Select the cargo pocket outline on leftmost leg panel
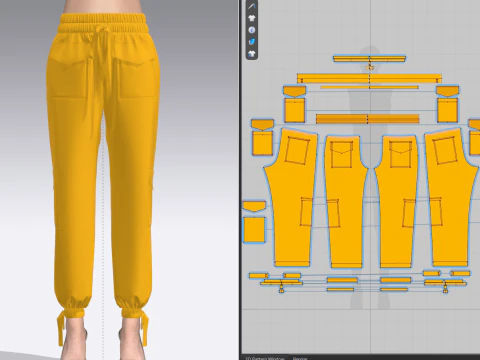Image resolution: width=480 pixels, height=360 pixels. point(306,212)
